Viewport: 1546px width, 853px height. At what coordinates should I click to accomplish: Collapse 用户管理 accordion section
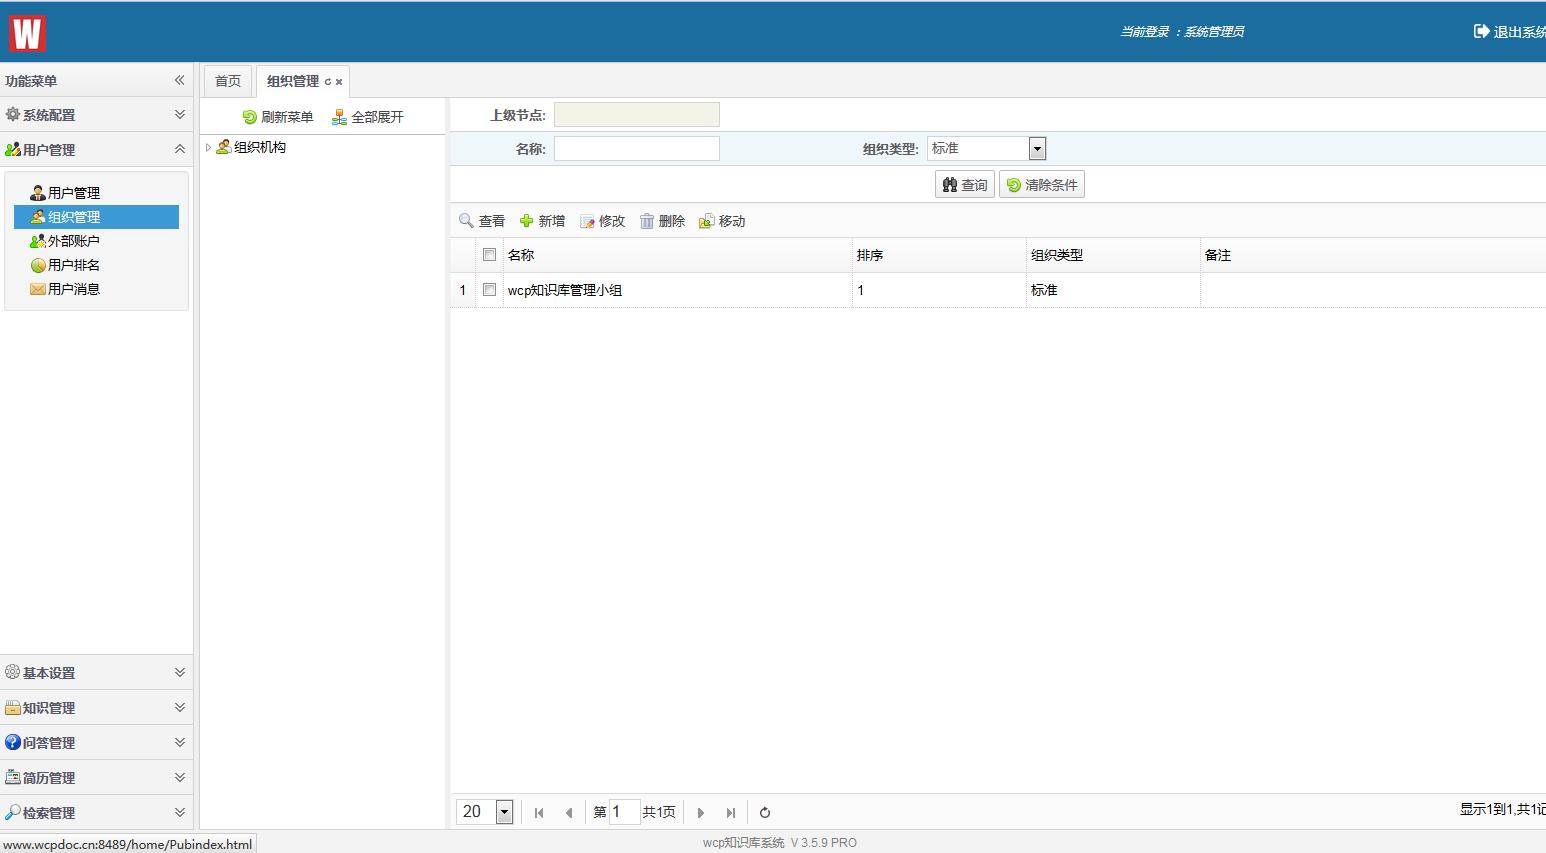pyautogui.click(x=96, y=149)
